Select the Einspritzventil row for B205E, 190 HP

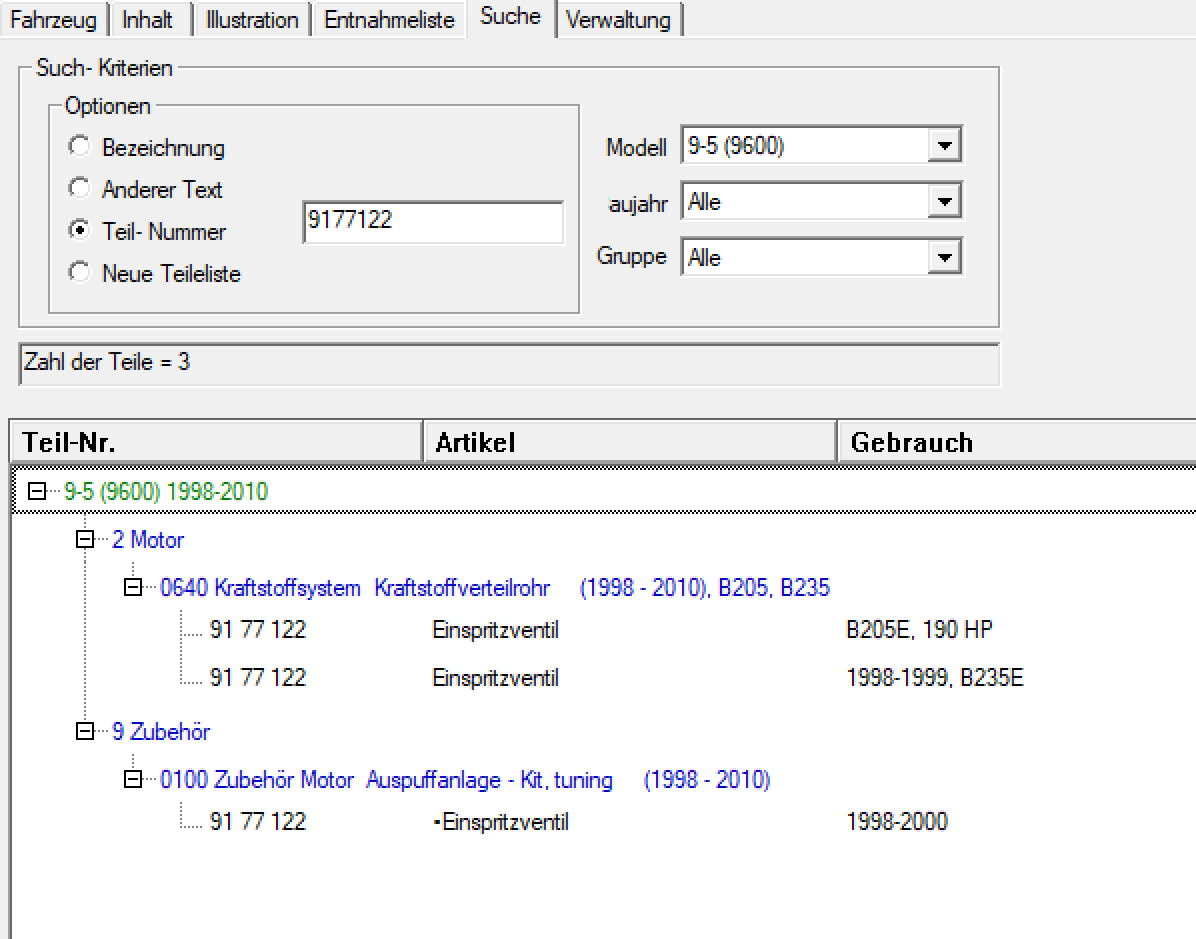tap(603, 629)
